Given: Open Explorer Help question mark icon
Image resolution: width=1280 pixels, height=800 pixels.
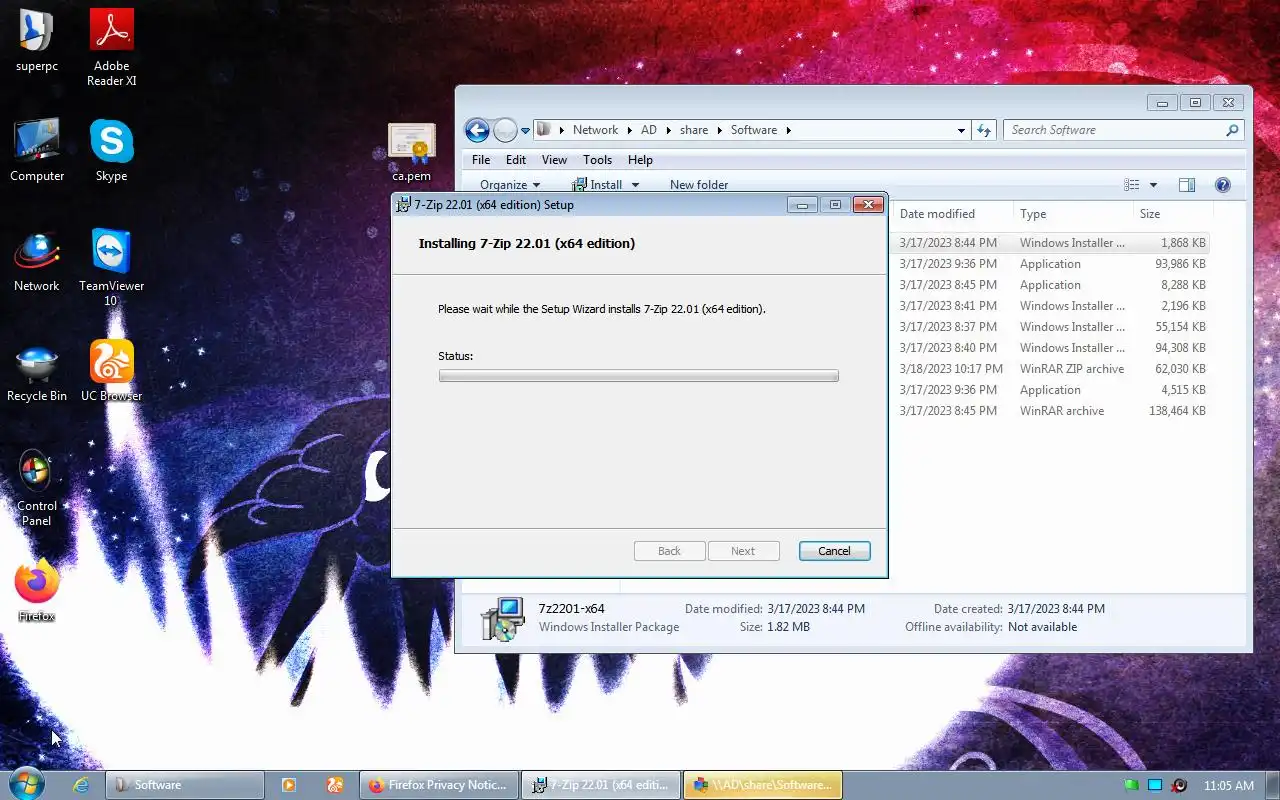Looking at the screenshot, I should [1222, 185].
